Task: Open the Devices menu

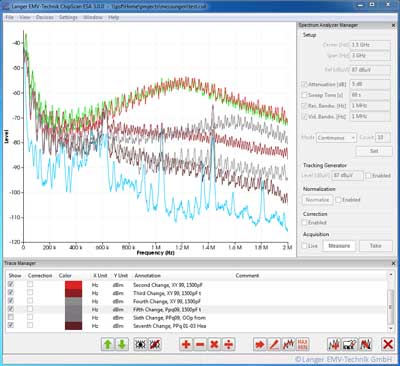Action: [45, 17]
